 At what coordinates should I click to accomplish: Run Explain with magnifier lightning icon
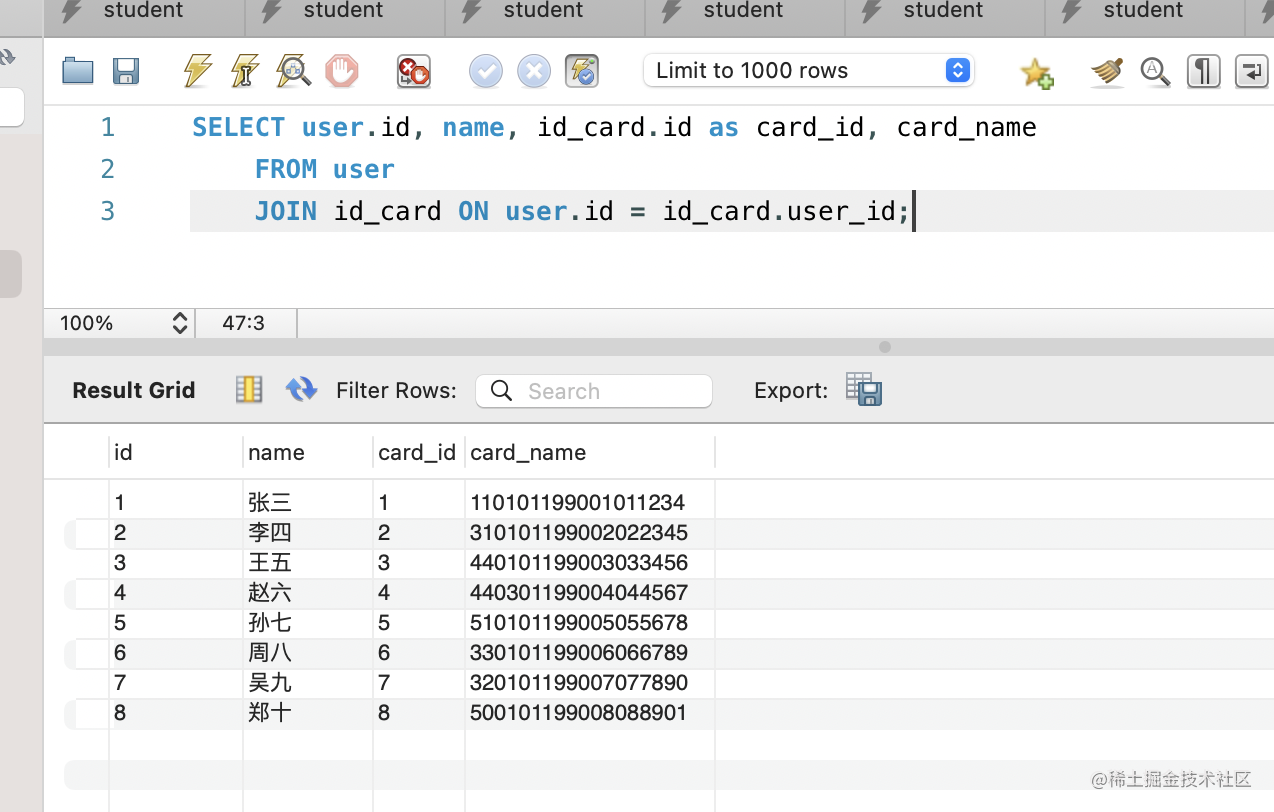pyautogui.click(x=293, y=71)
